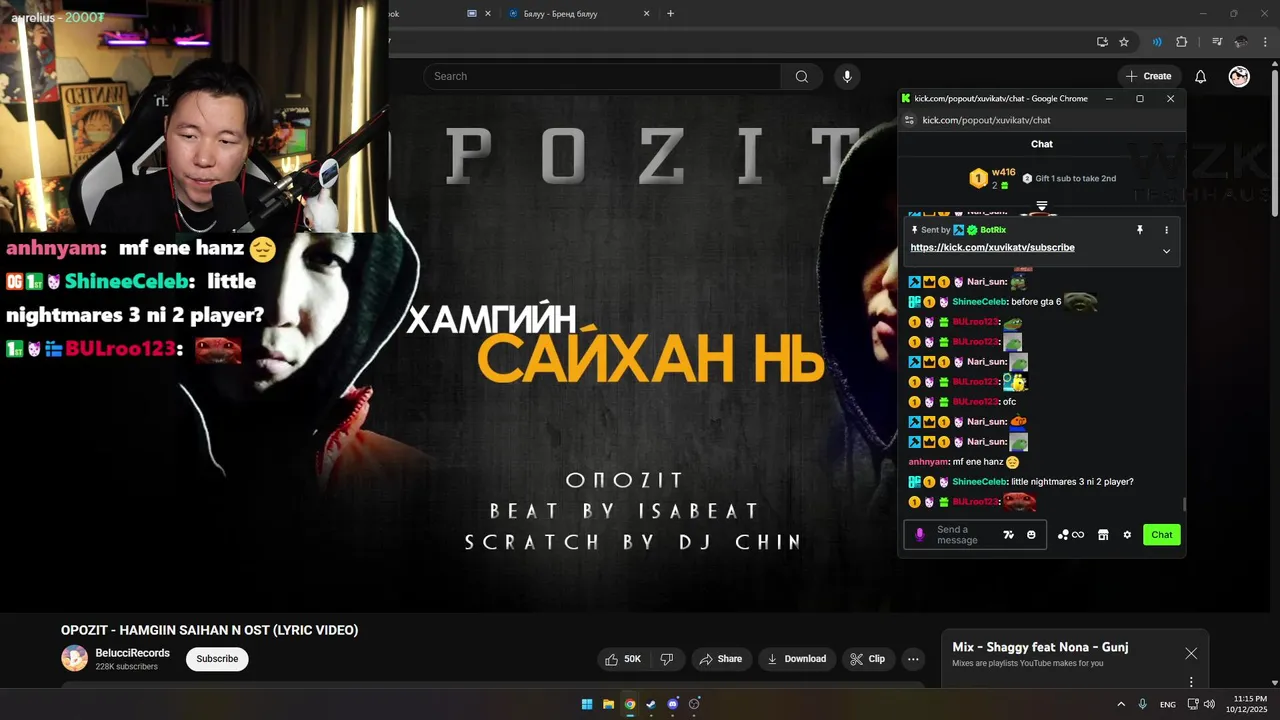1280x720 pixels.
Task: Collapse the pinned message chevron
Action: point(1166,251)
